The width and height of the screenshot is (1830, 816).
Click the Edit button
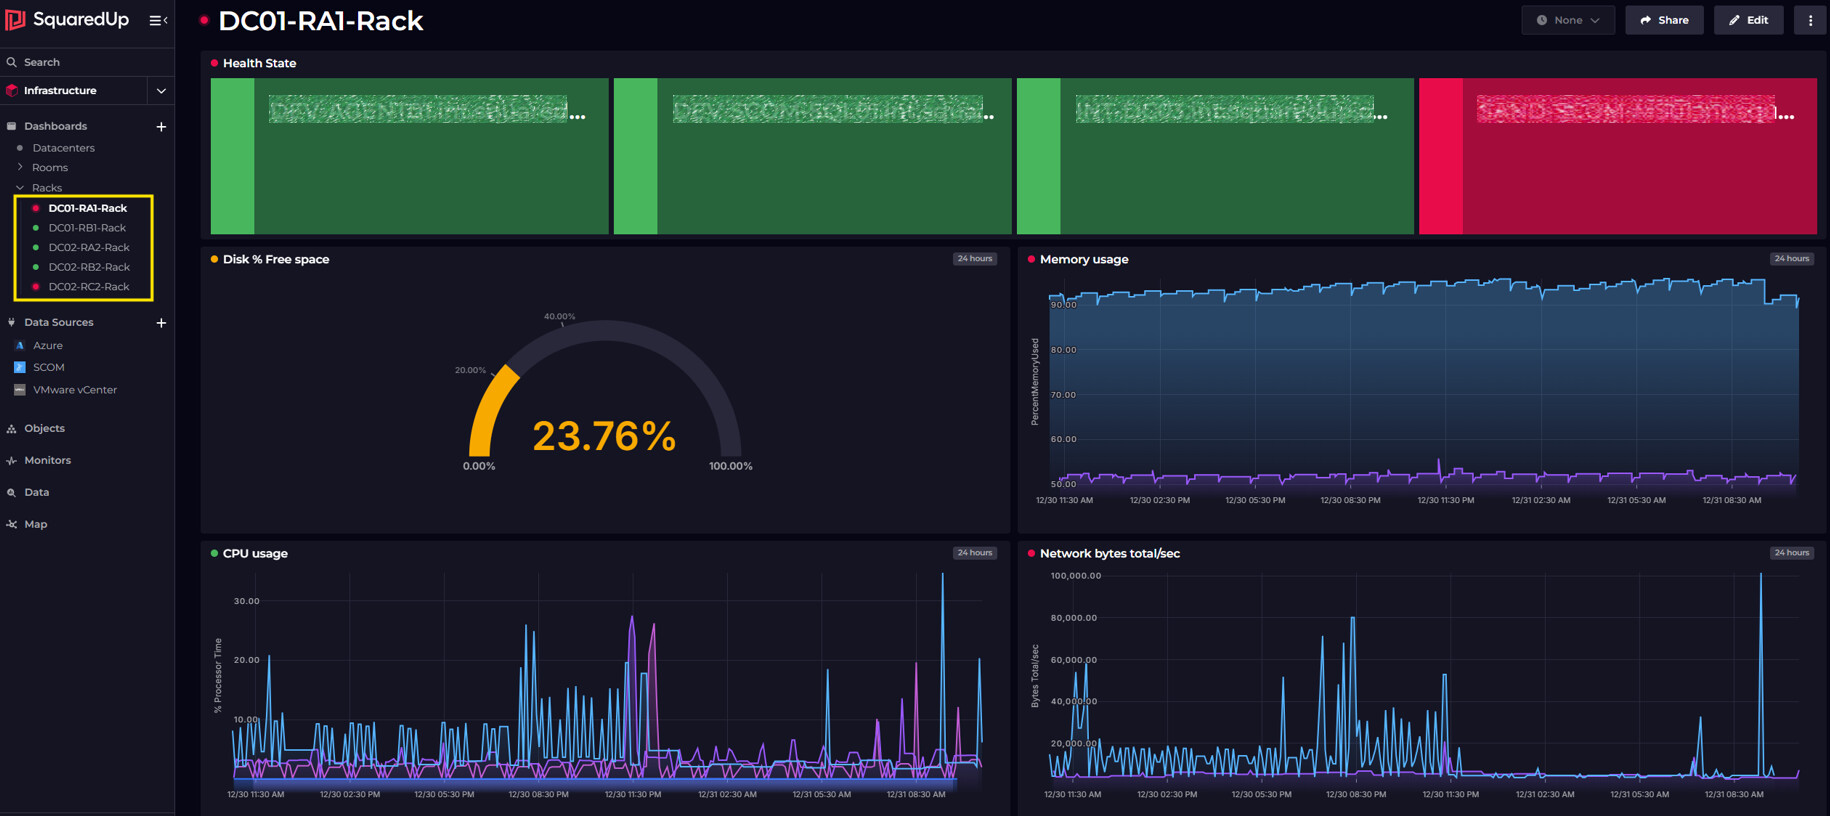coord(1748,20)
